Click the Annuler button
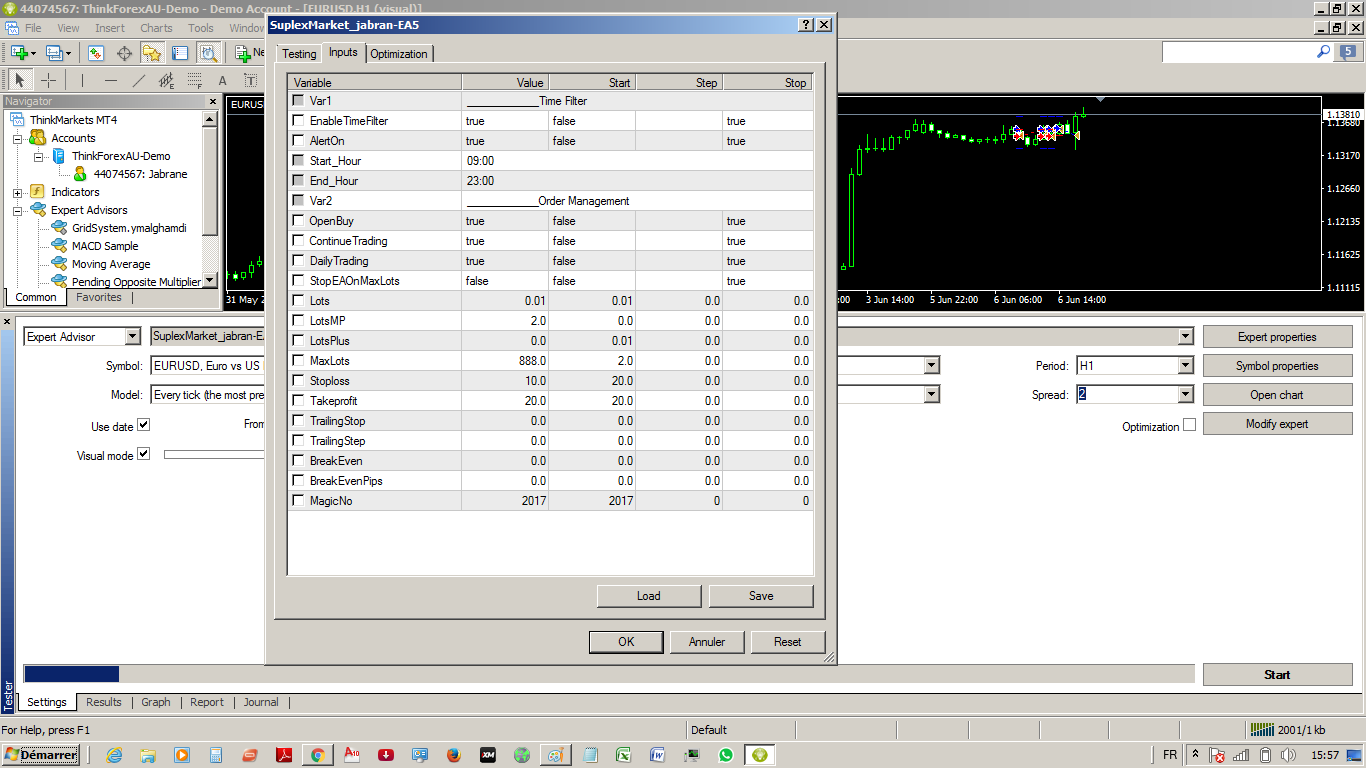The width and height of the screenshot is (1366, 768). 707,642
